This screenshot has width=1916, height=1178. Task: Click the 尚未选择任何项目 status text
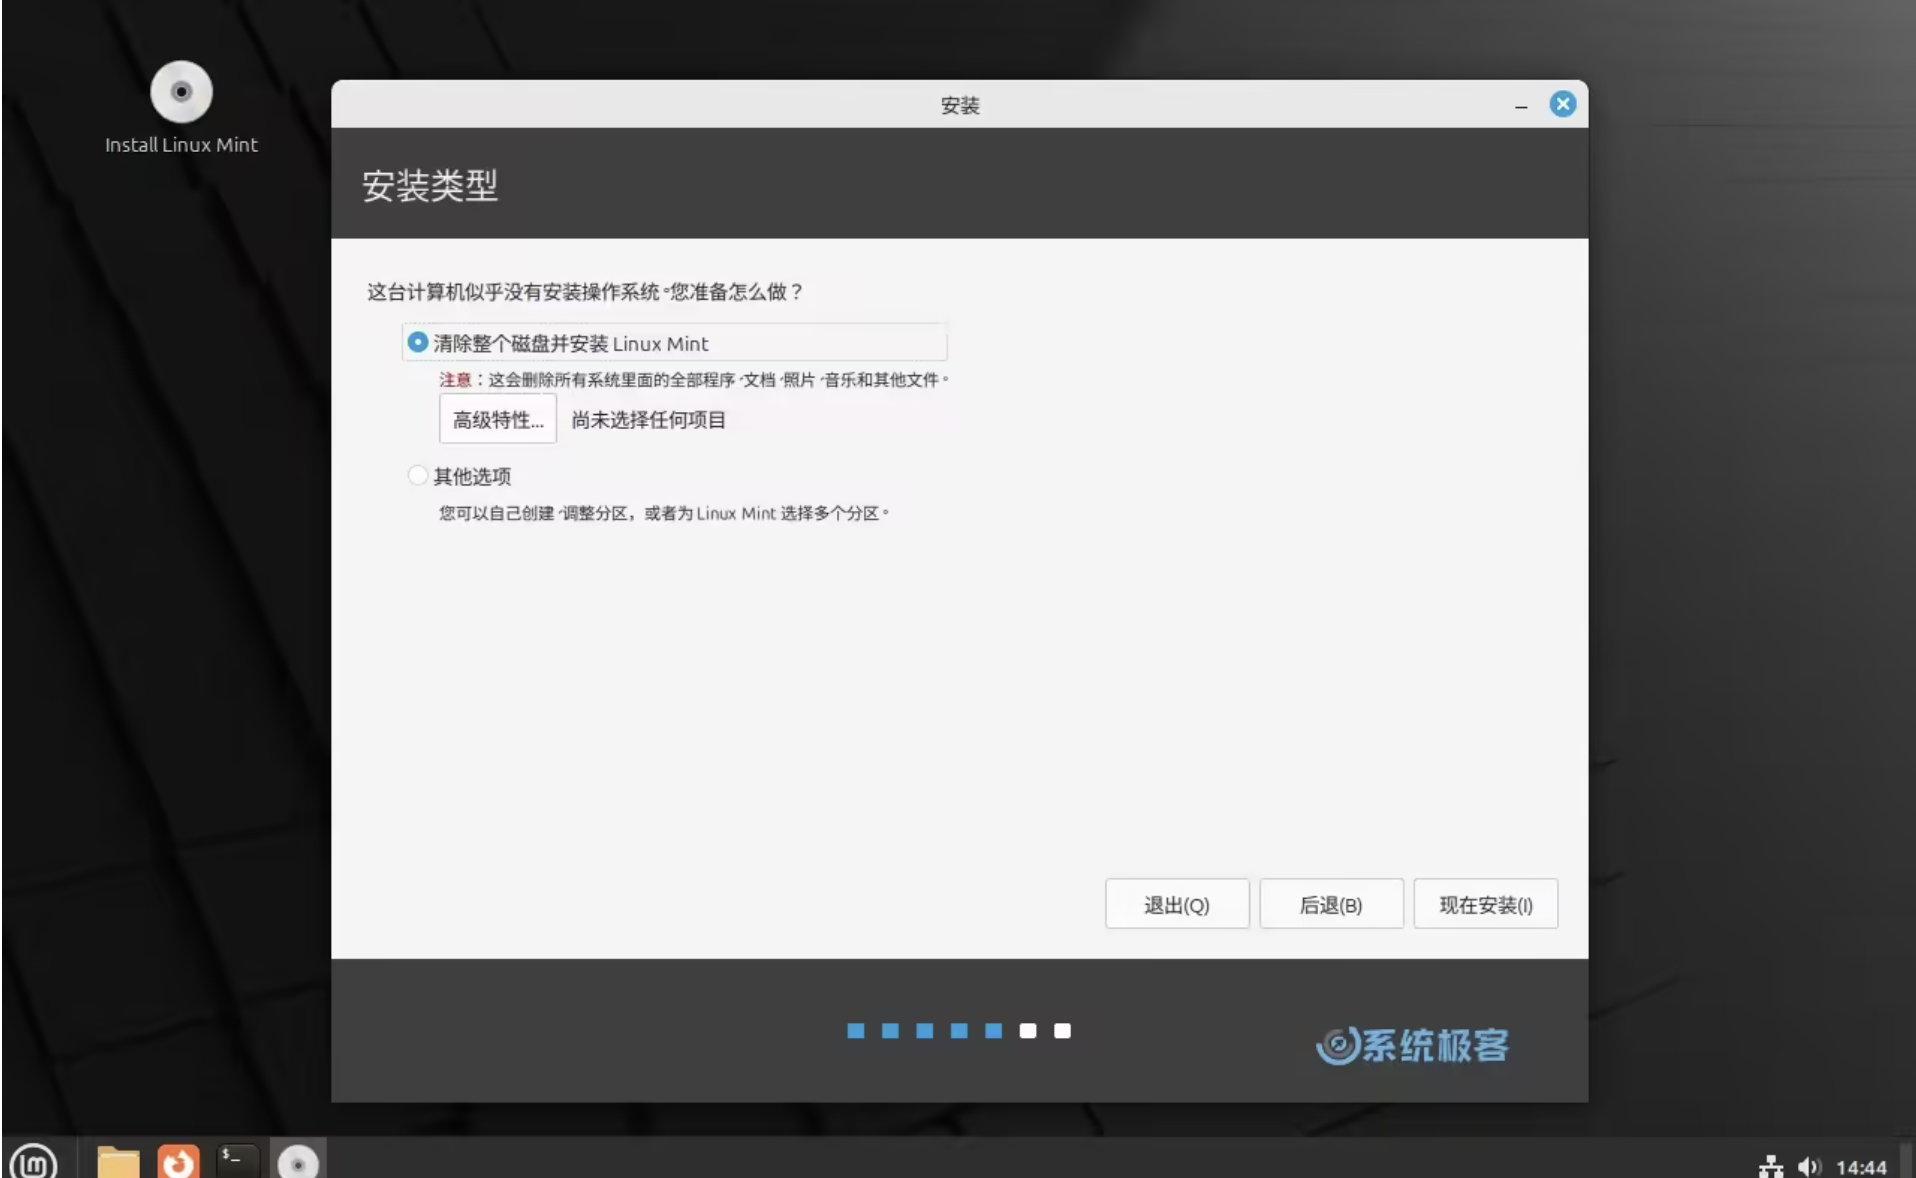pos(648,419)
